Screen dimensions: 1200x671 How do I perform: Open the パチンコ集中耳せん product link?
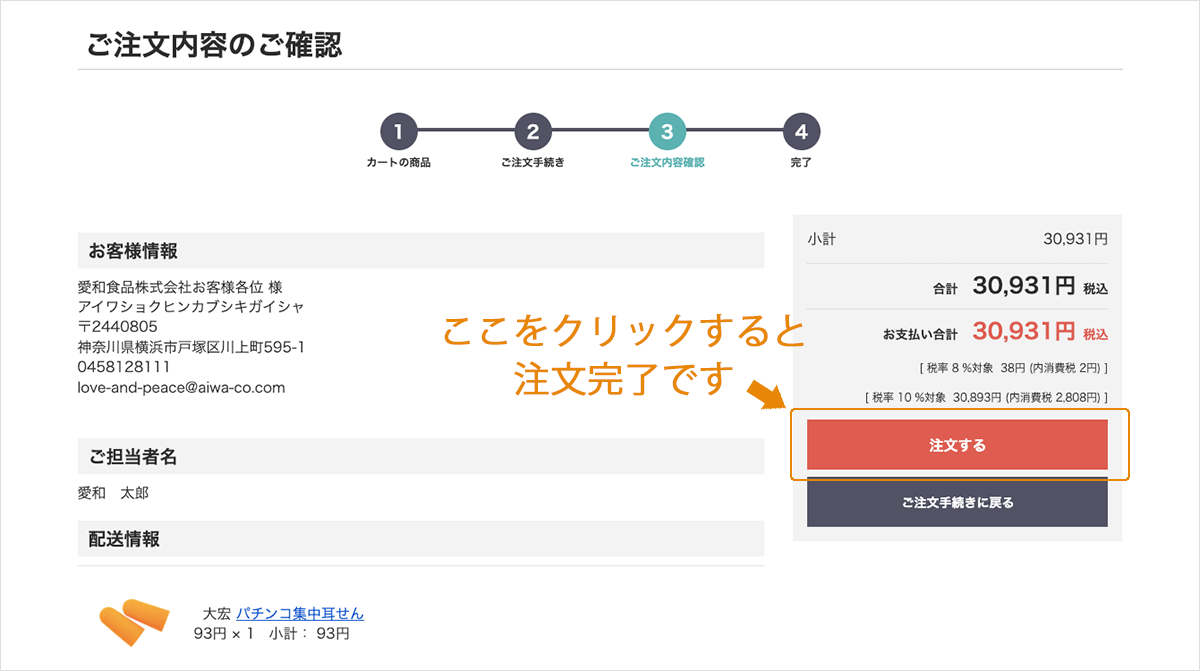point(300,614)
